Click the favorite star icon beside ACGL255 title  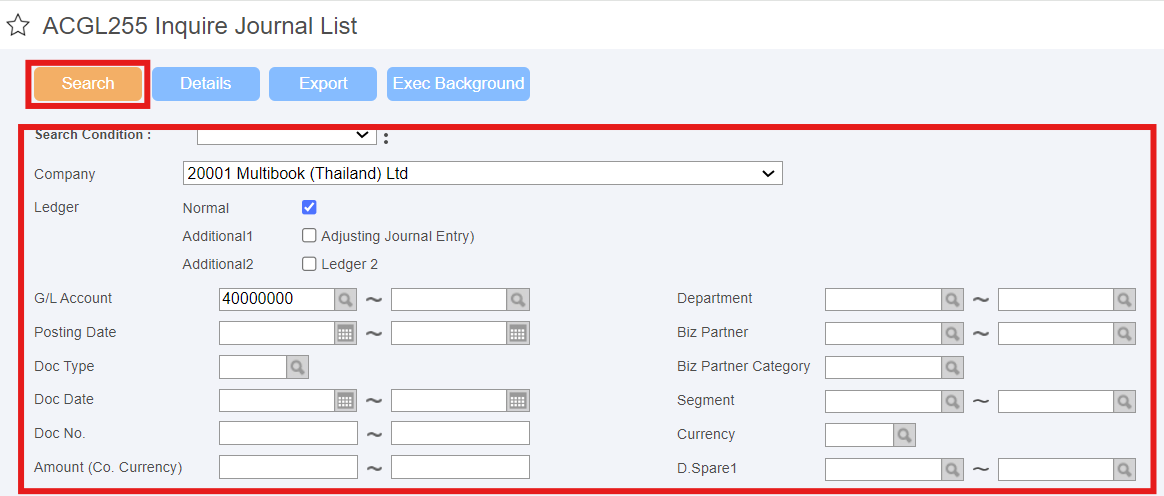18,26
